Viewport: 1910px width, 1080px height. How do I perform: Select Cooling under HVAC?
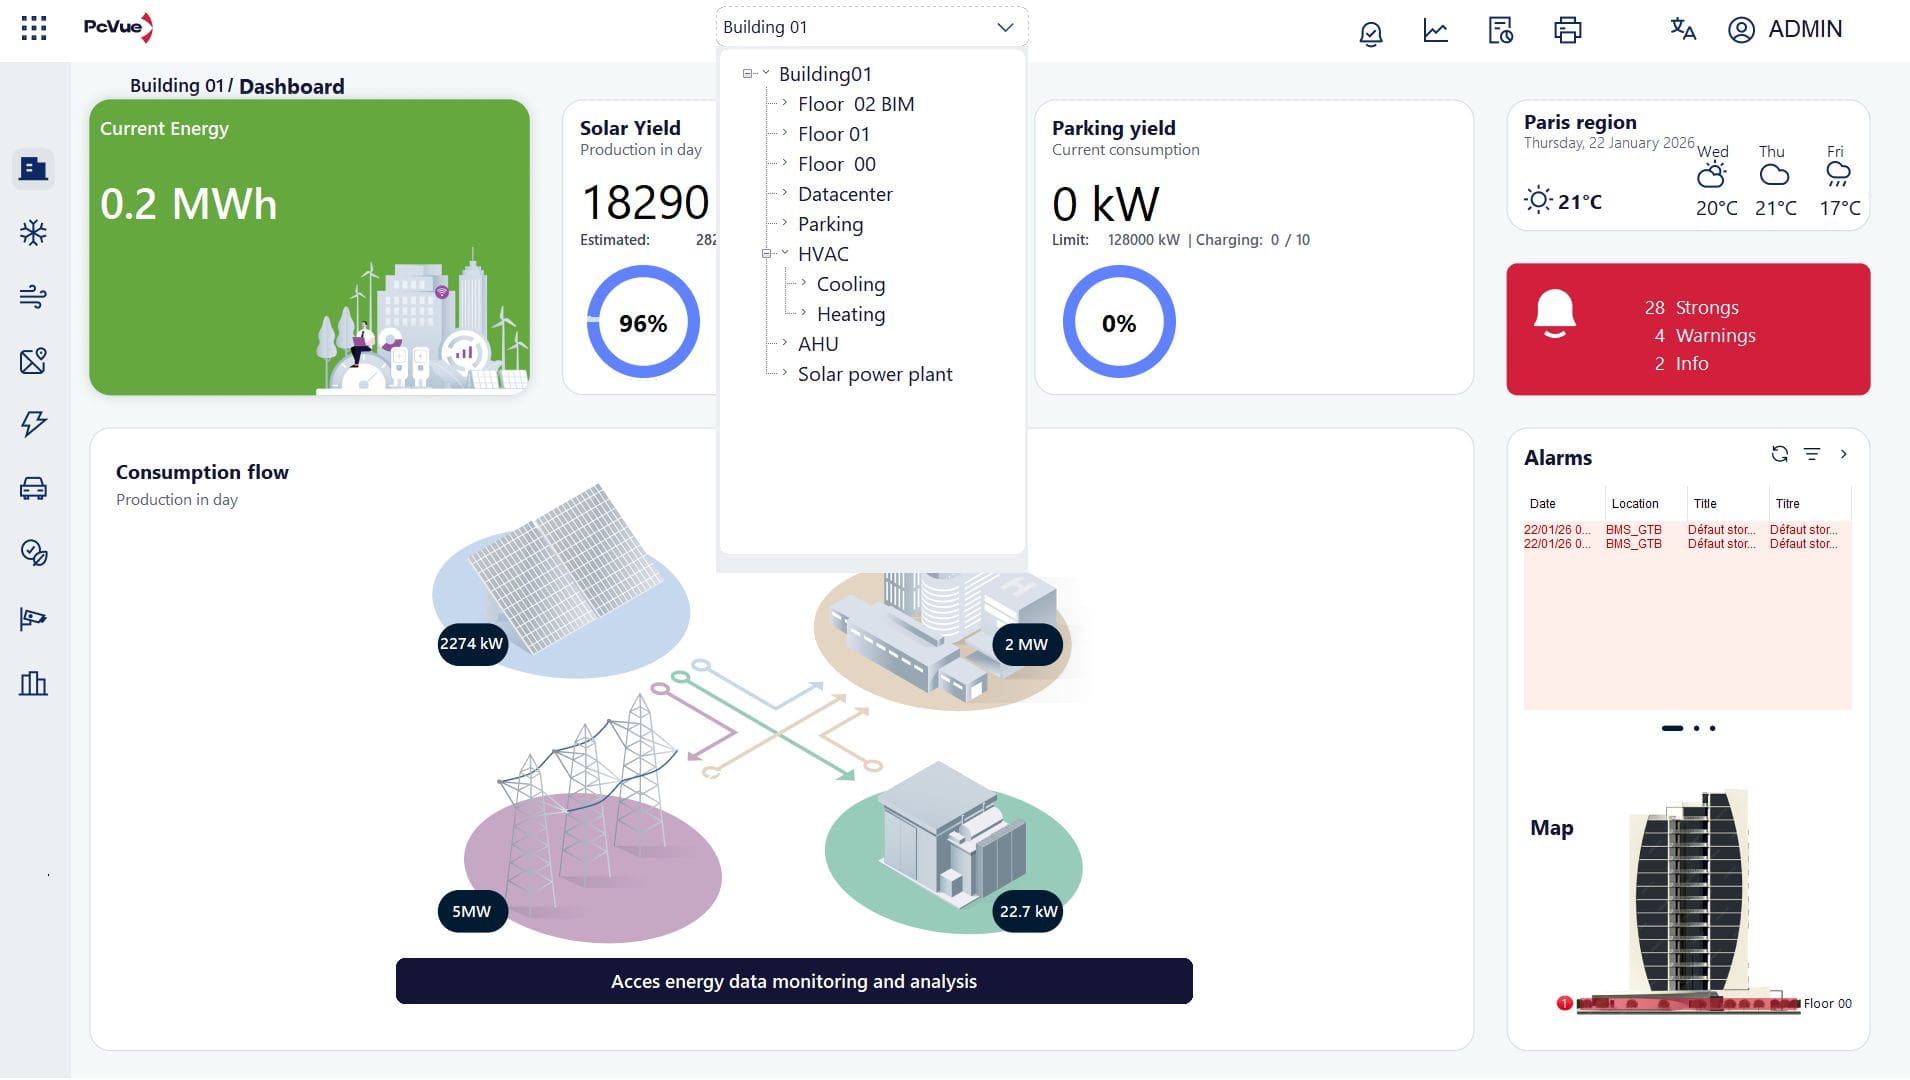(x=850, y=284)
